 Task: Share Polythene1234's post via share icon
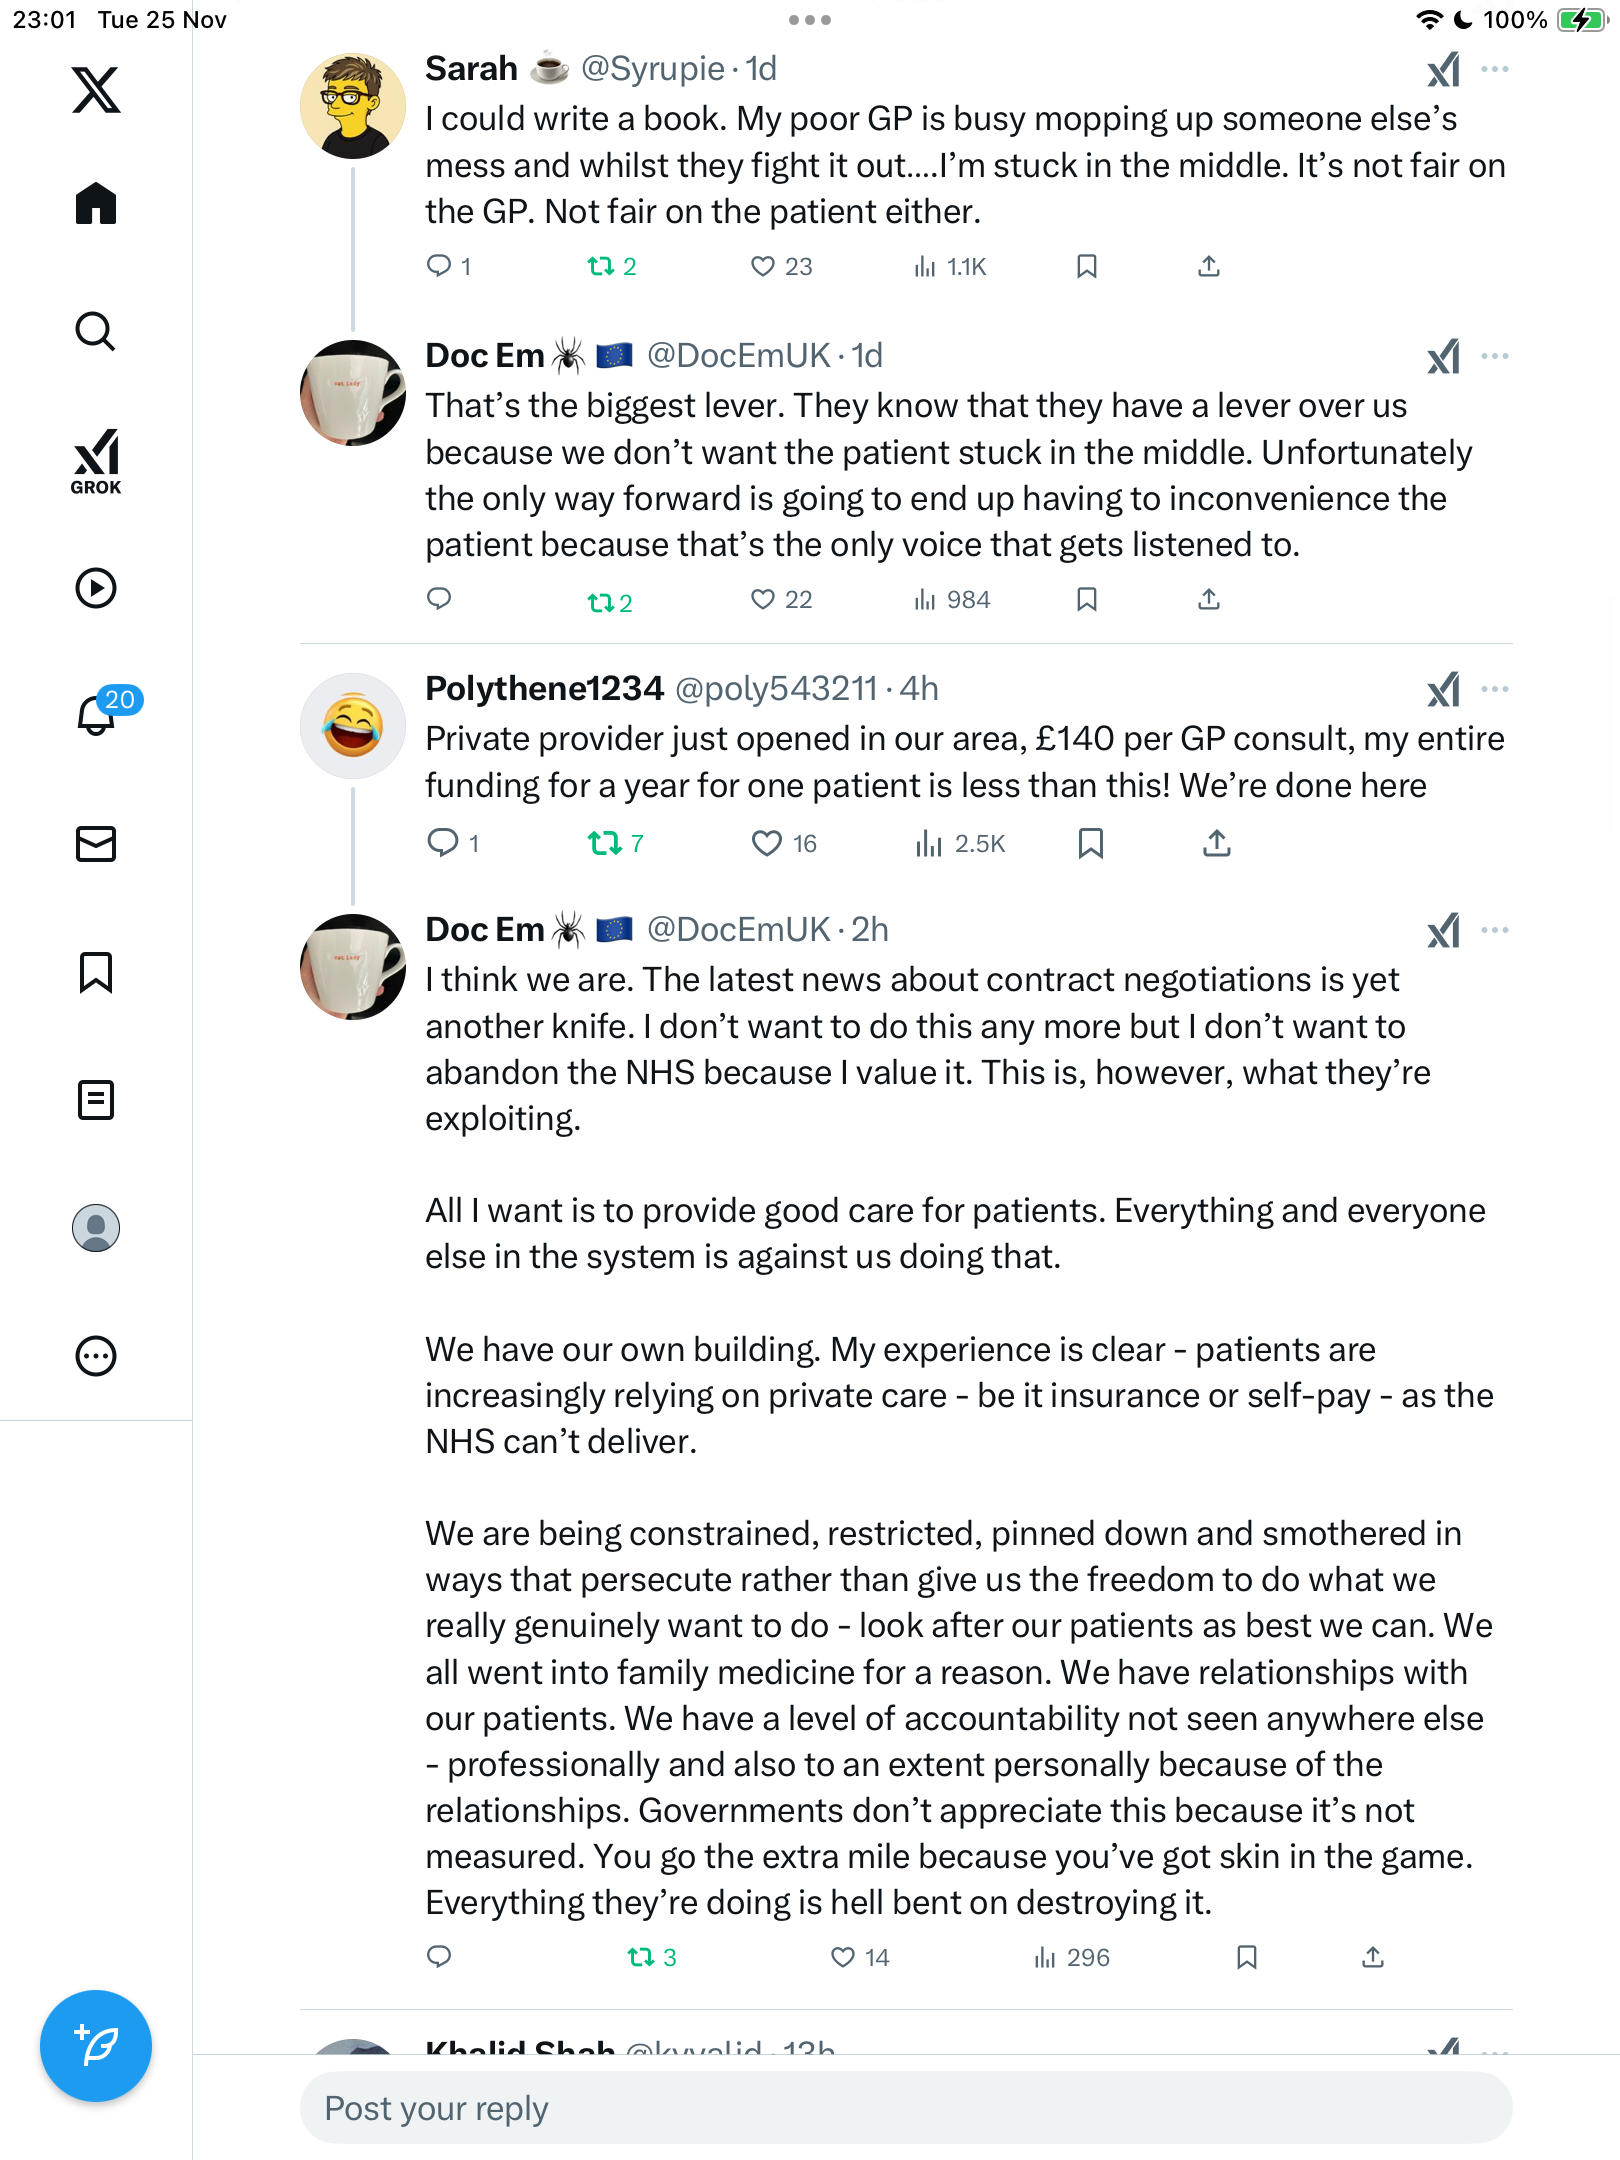point(1216,843)
